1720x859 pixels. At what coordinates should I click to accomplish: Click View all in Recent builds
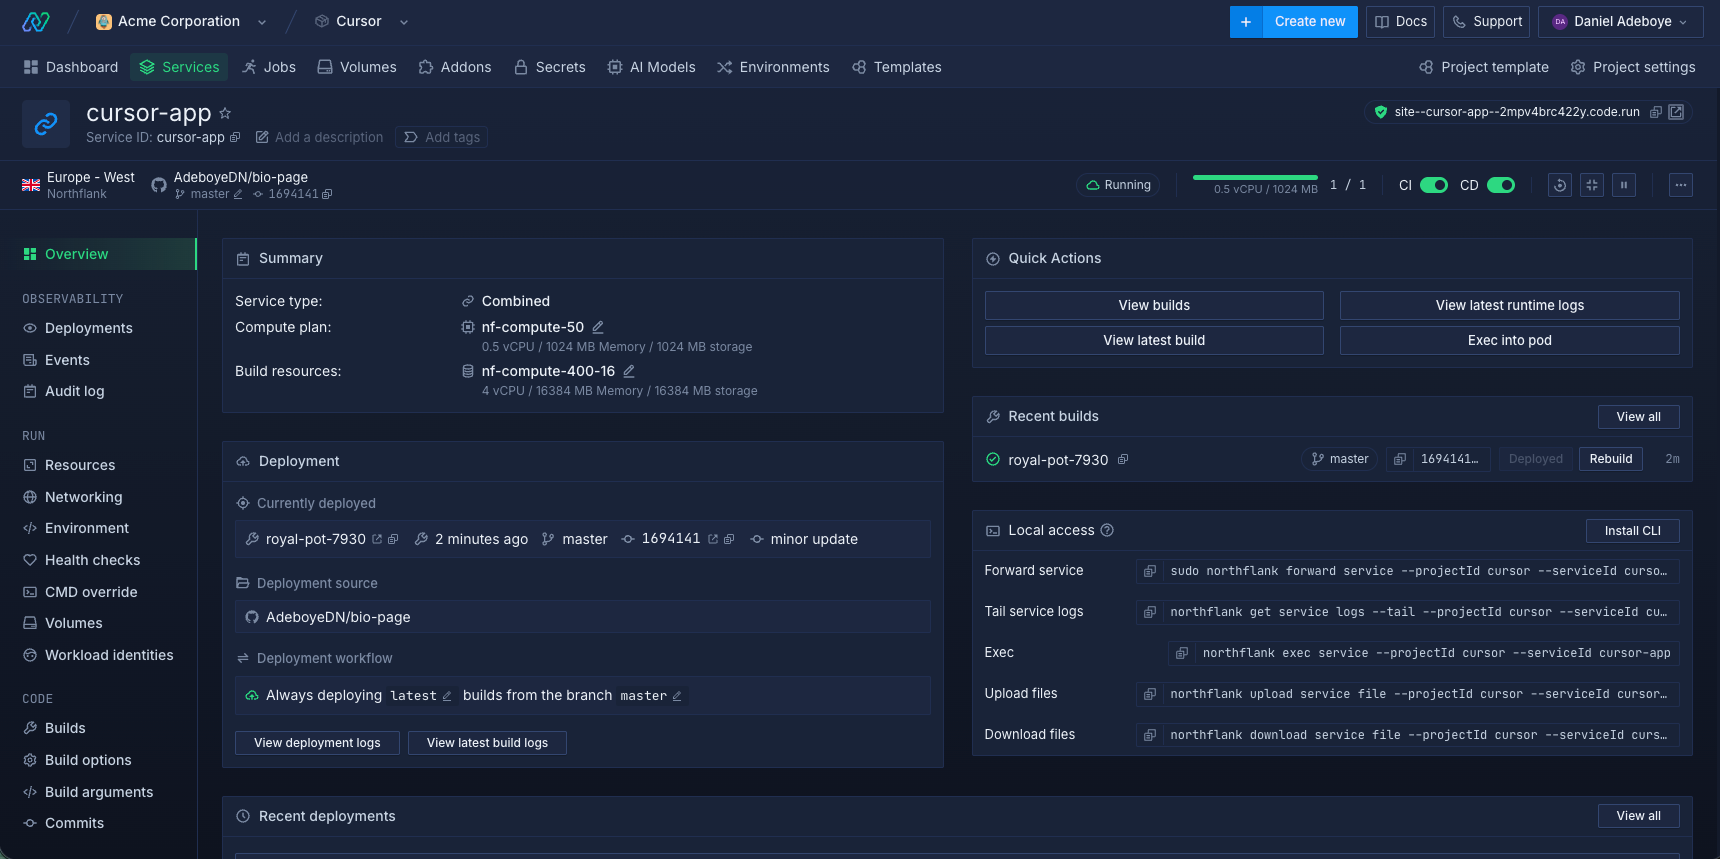click(1639, 417)
